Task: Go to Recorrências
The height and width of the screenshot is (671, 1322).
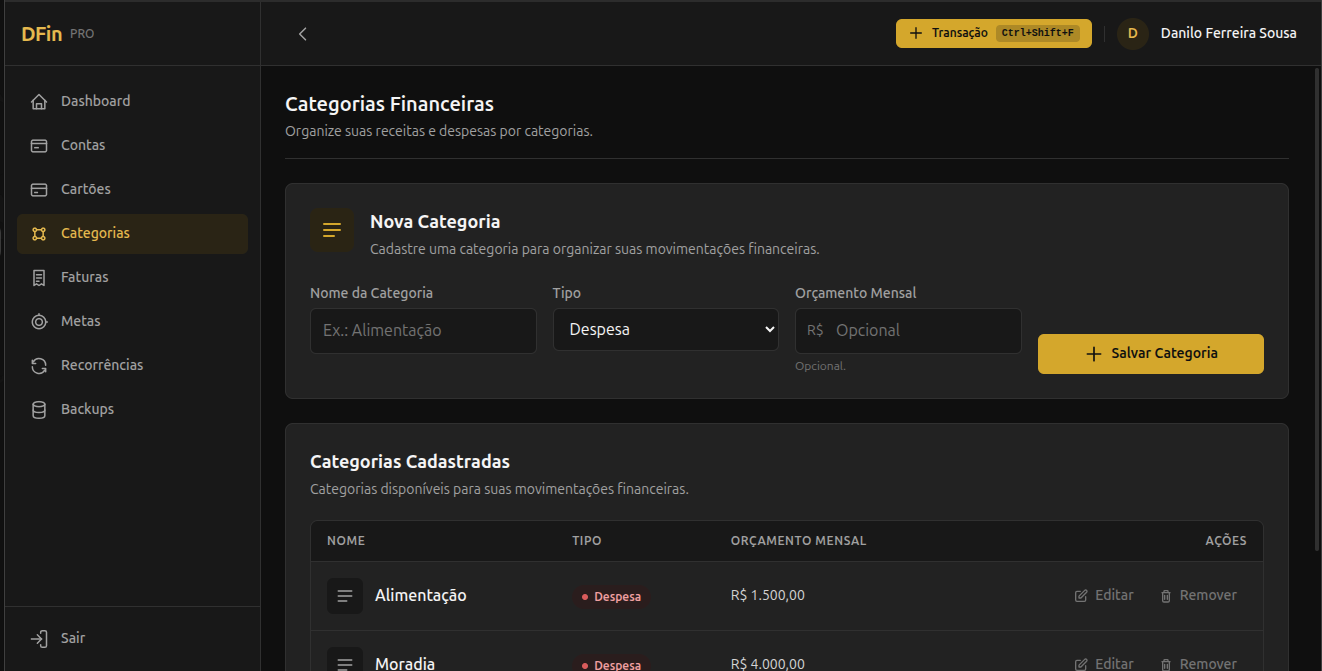Action: click(x=132, y=365)
